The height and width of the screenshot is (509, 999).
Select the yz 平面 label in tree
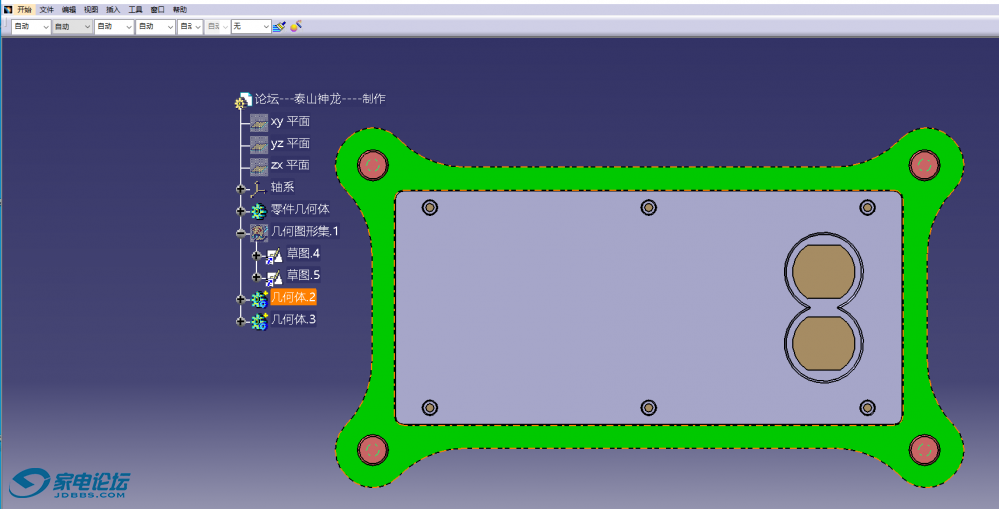click(x=290, y=144)
